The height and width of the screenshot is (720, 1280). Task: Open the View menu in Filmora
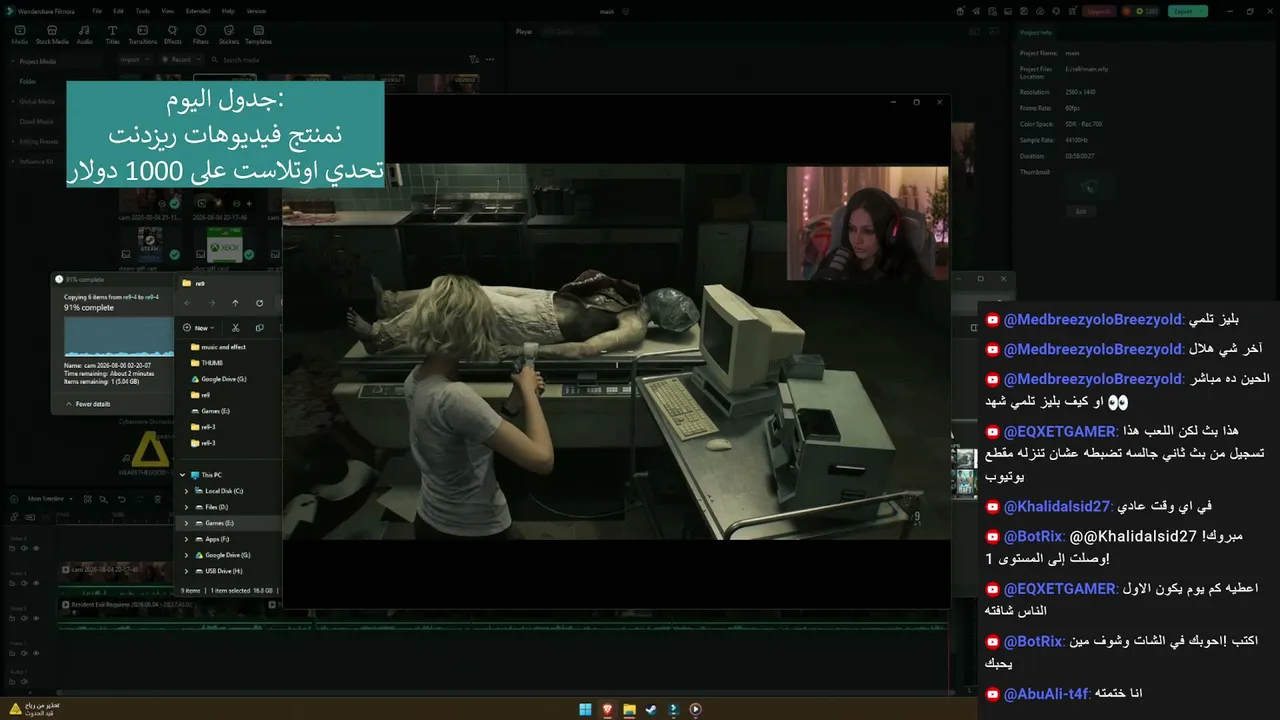[168, 11]
